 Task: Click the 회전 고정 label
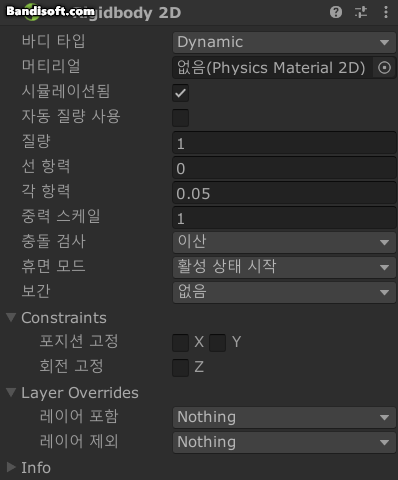point(72,366)
